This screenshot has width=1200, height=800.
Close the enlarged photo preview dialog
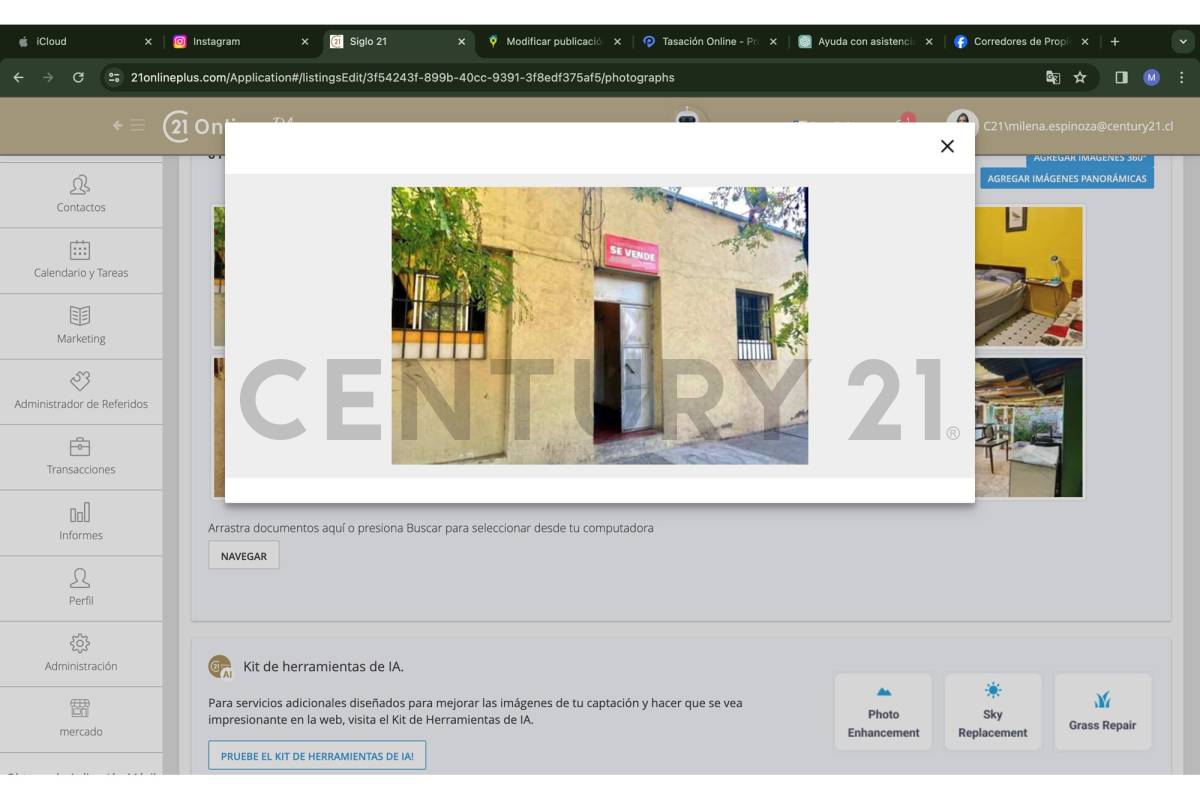coord(947,146)
